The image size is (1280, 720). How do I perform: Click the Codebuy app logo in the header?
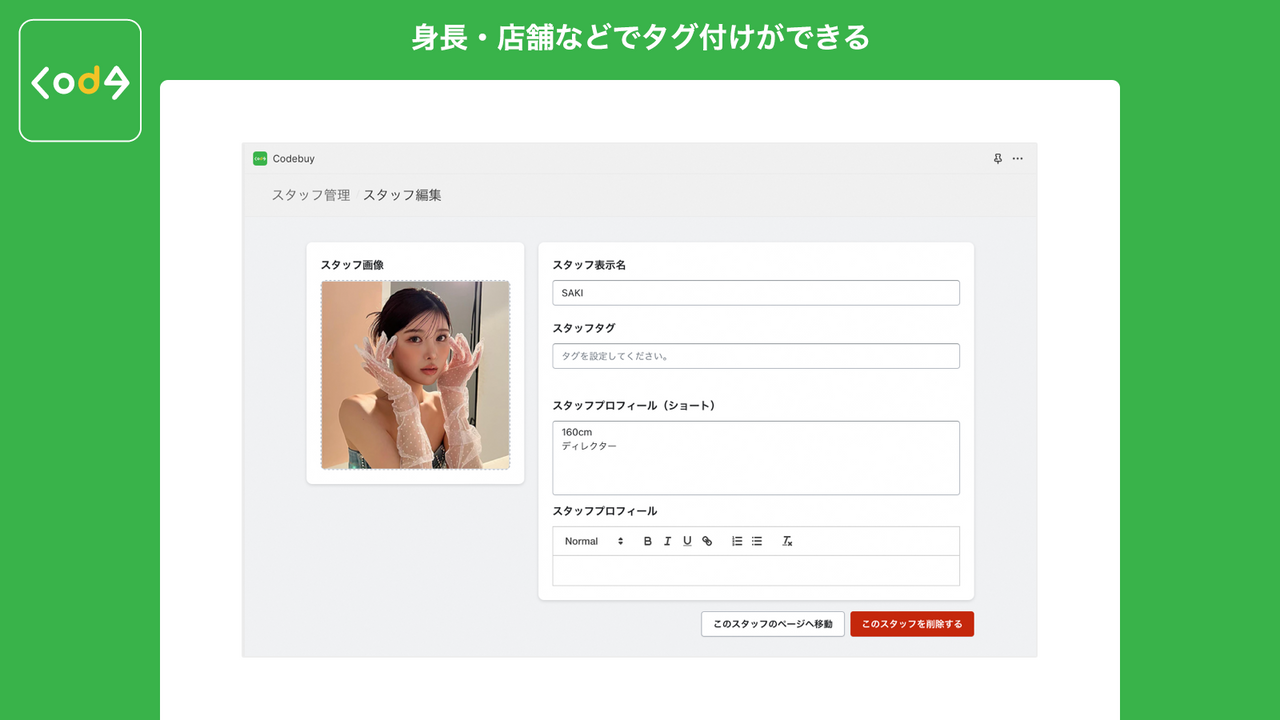coord(259,158)
